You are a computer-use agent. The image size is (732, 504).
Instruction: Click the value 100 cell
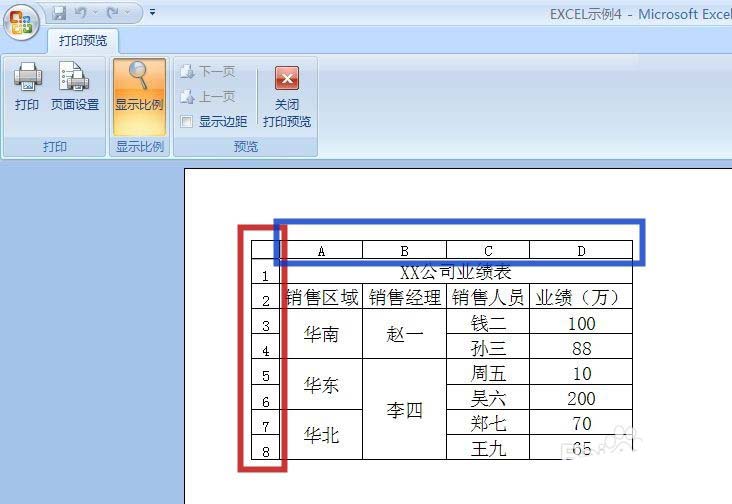(581, 323)
